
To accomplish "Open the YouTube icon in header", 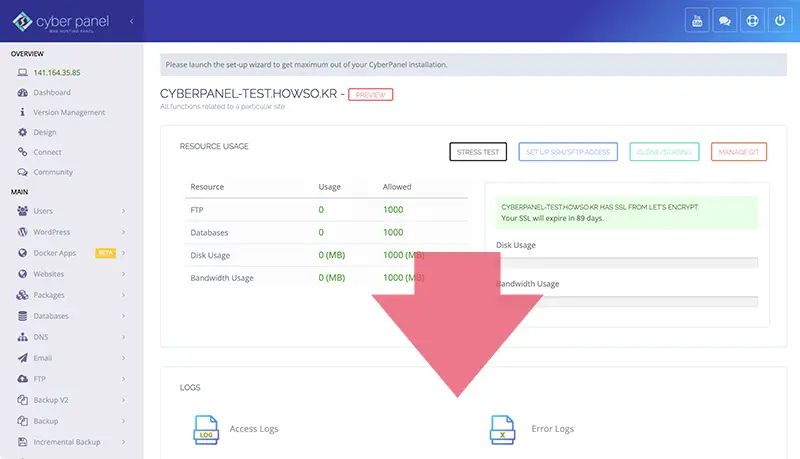I will pos(697,21).
